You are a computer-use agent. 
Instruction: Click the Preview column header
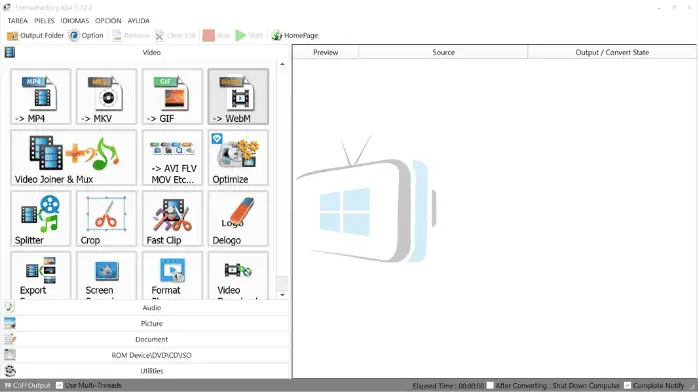(x=325, y=53)
